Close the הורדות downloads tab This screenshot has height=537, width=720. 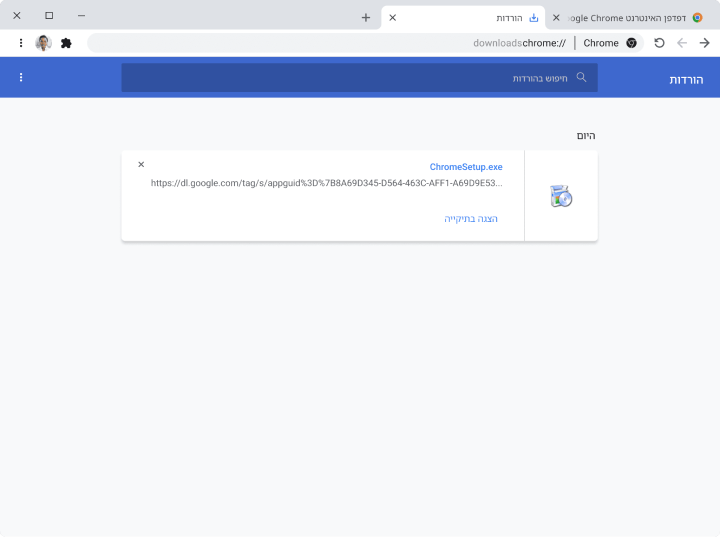[x=392, y=17]
